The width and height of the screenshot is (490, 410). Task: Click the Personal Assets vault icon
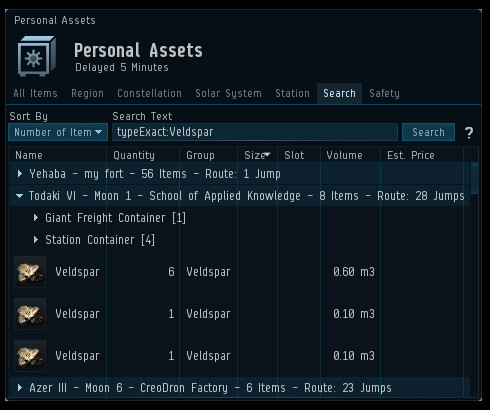pyautogui.click(x=37, y=56)
